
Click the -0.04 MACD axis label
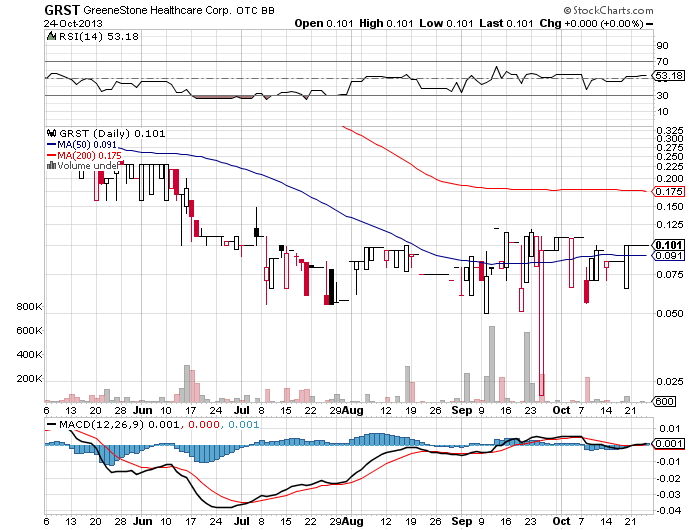[x=669, y=510]
